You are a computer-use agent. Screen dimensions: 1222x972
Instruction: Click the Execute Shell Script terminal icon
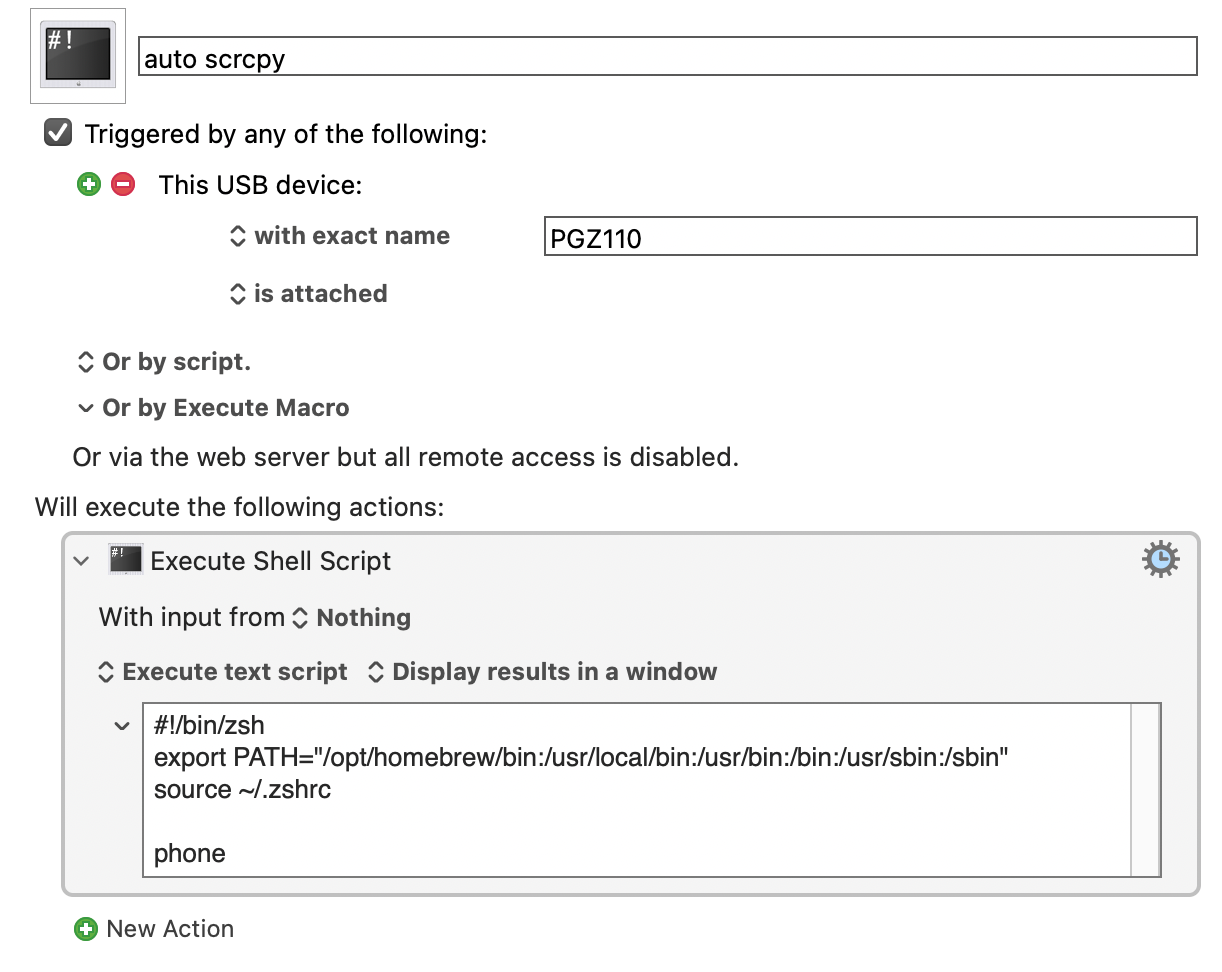[x=126, y=561]
